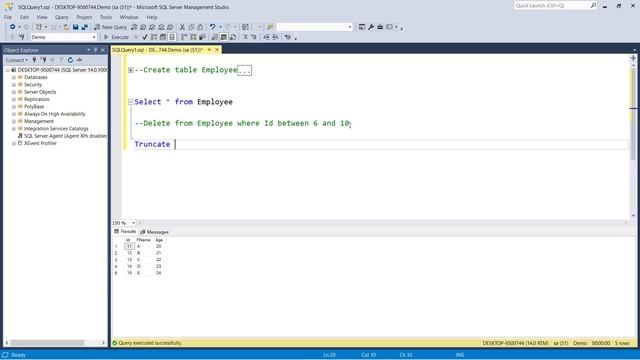Expand the Security node
Image resolution: width=640 pixels, height=360 pixels.
click(x=14, y=84)
